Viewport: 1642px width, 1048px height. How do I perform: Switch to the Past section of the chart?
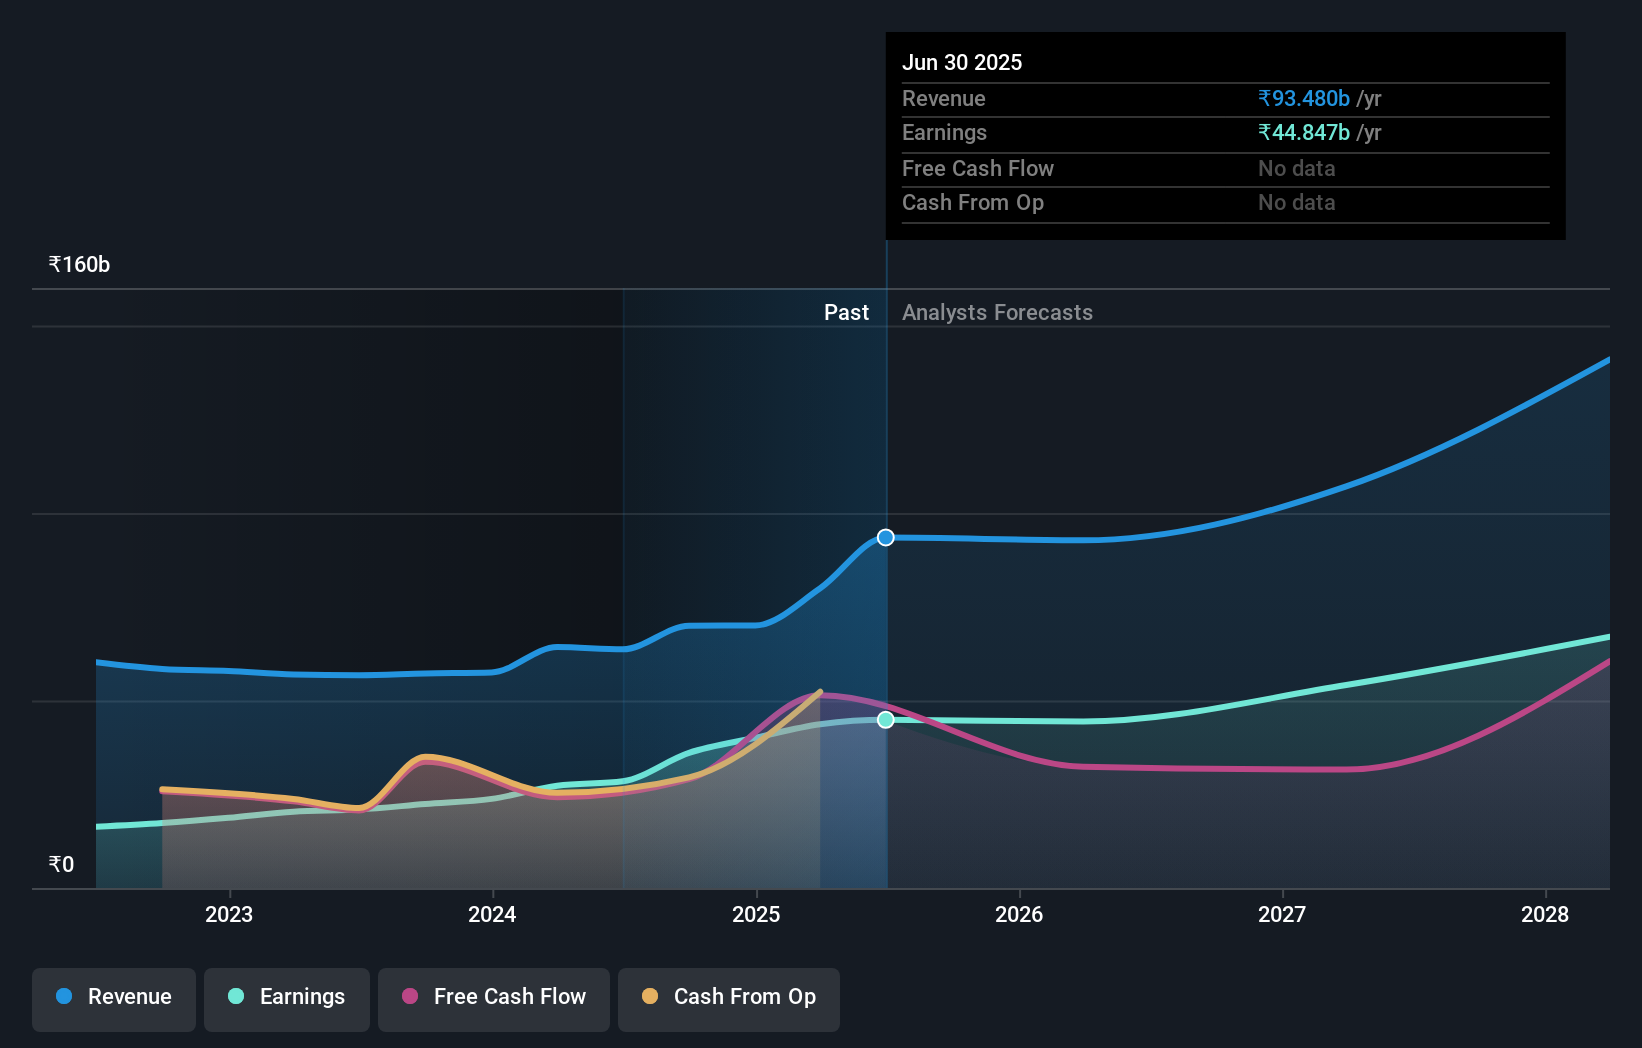[x=847, y=312]
